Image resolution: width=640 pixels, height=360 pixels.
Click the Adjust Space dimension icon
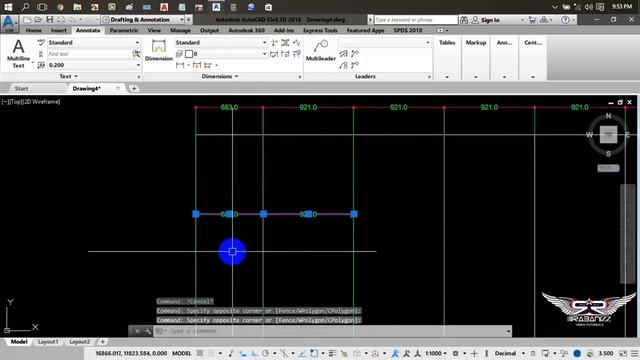285,42
